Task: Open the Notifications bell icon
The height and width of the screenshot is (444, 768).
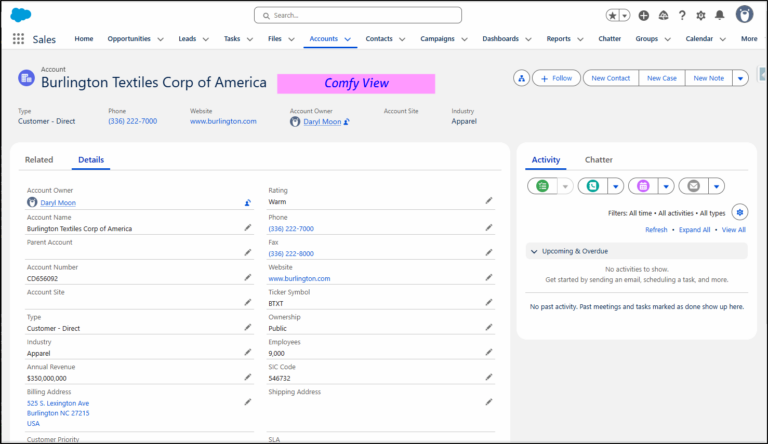Action: tap(720, 15)
